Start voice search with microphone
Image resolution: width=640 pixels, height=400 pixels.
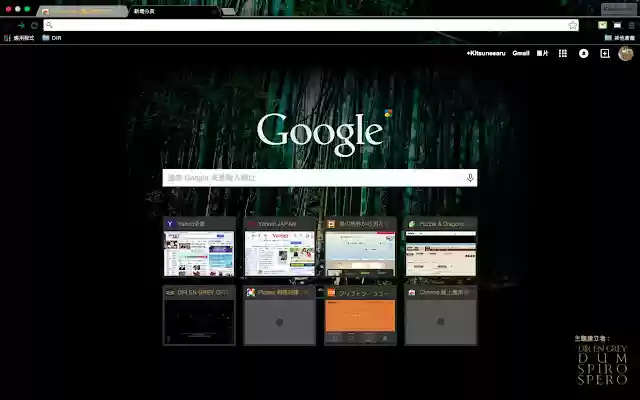tap(470, 178)
